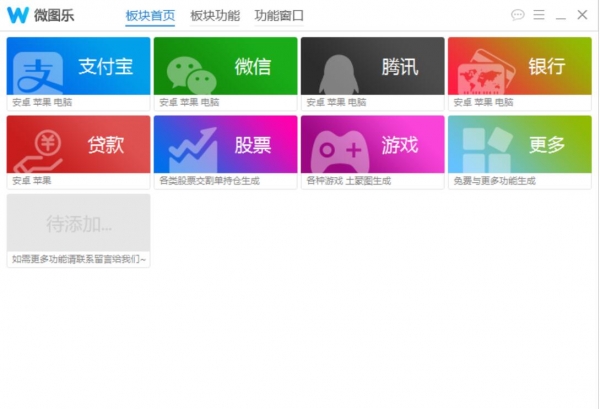Click 安卓 苹果 text under 贷款
600x409 pixels.
[32, 180]
